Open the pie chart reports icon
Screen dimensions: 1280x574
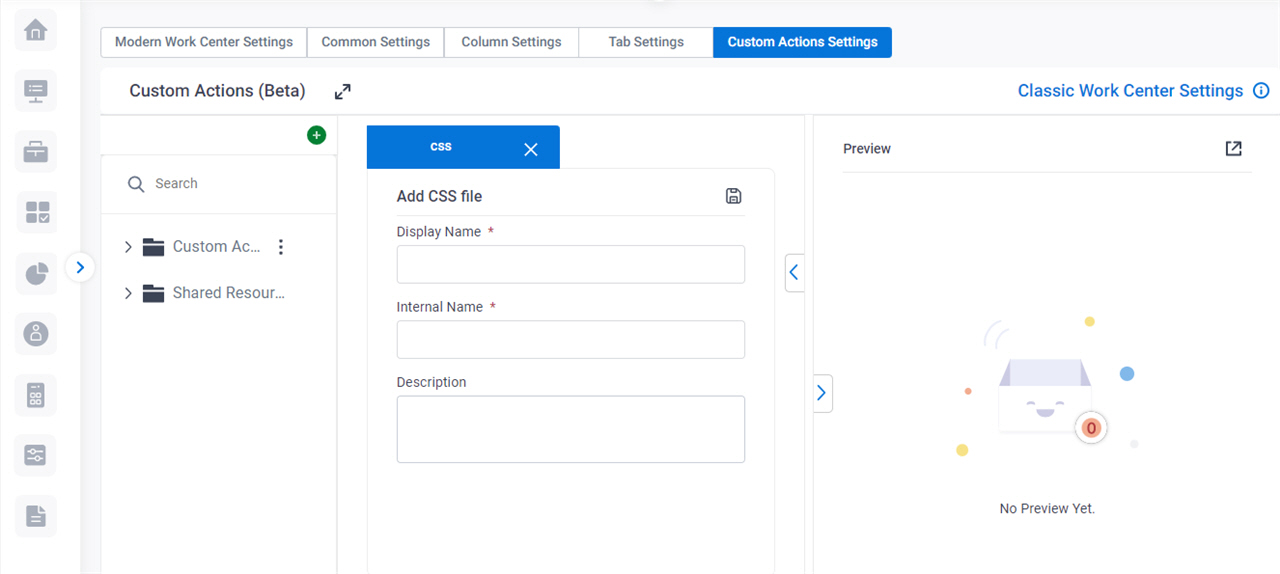pos(36,274)
